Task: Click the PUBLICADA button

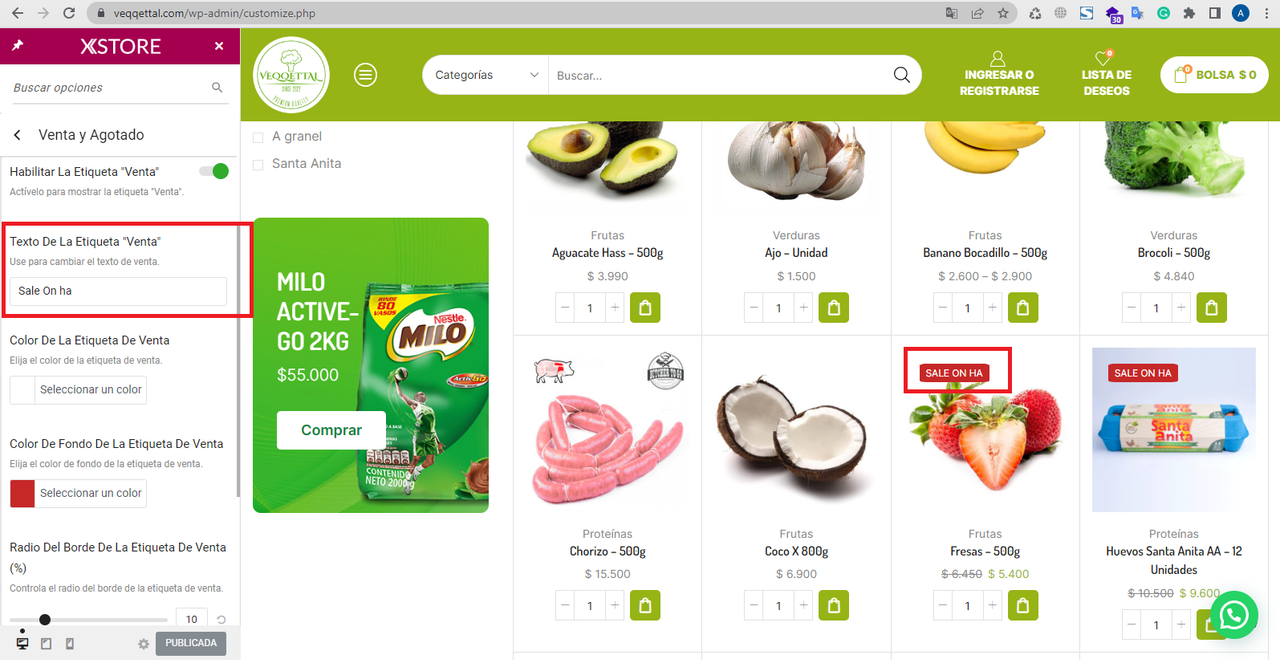Action: coord(190,643)
